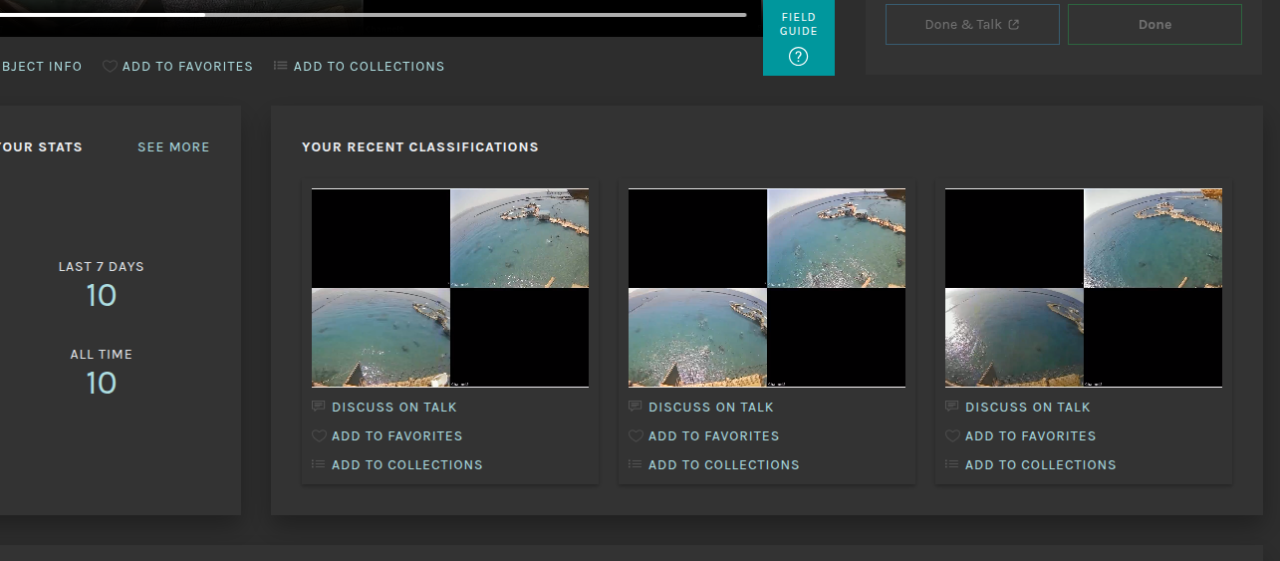Open the Field Guide help tab
The height and width of the screenshot is (561, 1280).
point(798,37)
